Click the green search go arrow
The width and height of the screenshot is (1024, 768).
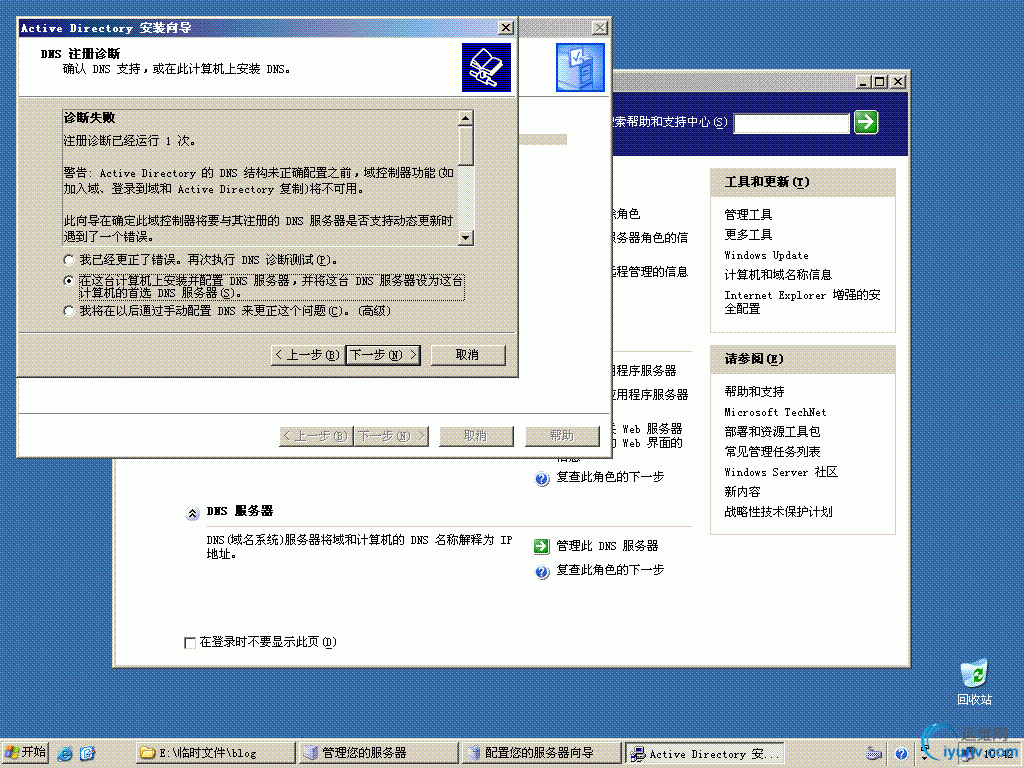point(866,122)
